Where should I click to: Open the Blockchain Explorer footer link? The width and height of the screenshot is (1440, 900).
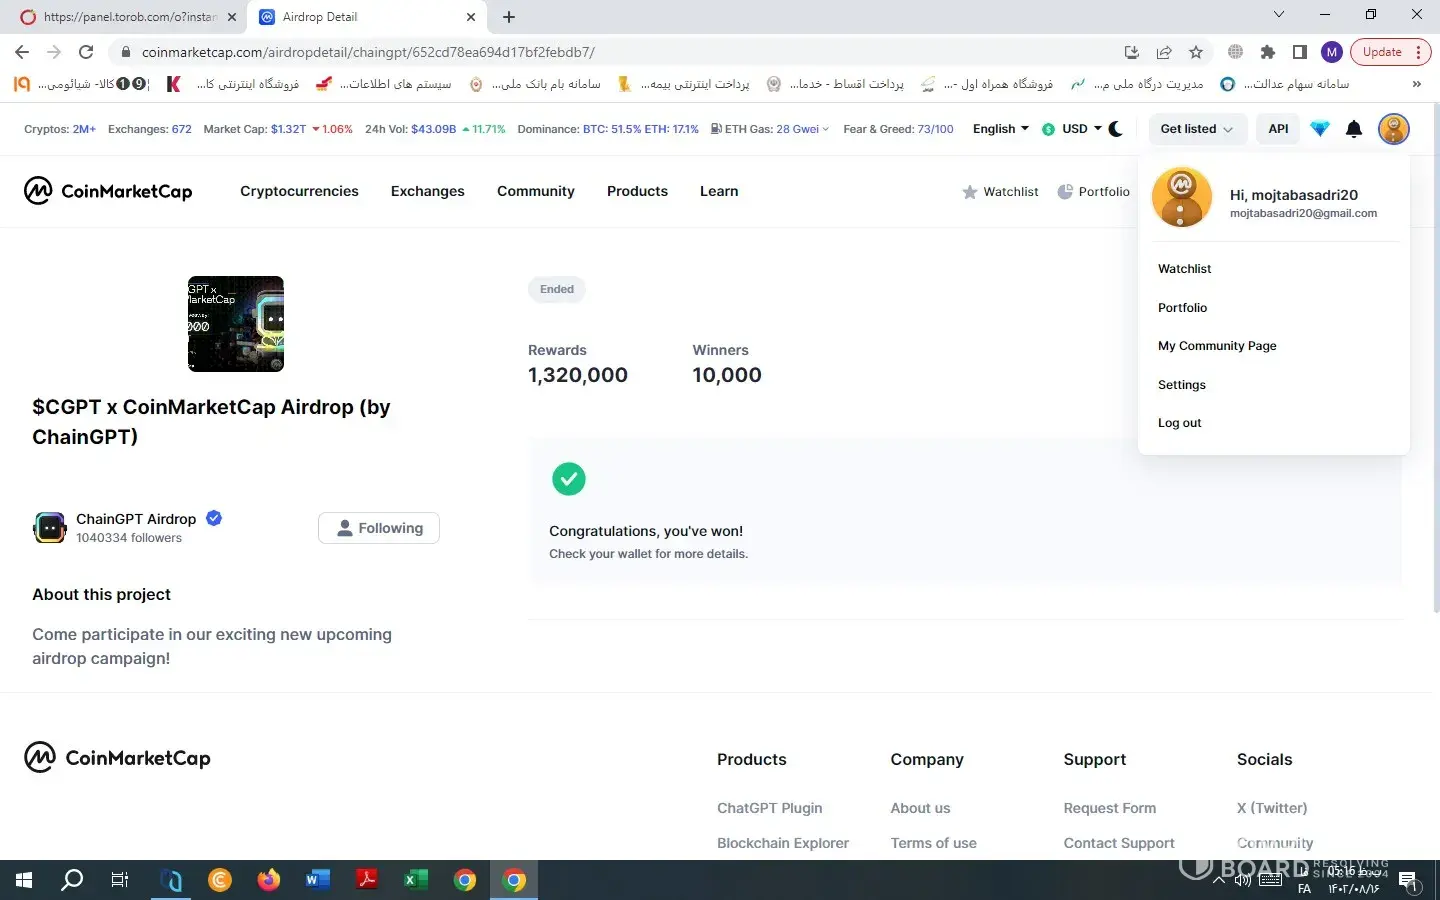coord(783,843)
